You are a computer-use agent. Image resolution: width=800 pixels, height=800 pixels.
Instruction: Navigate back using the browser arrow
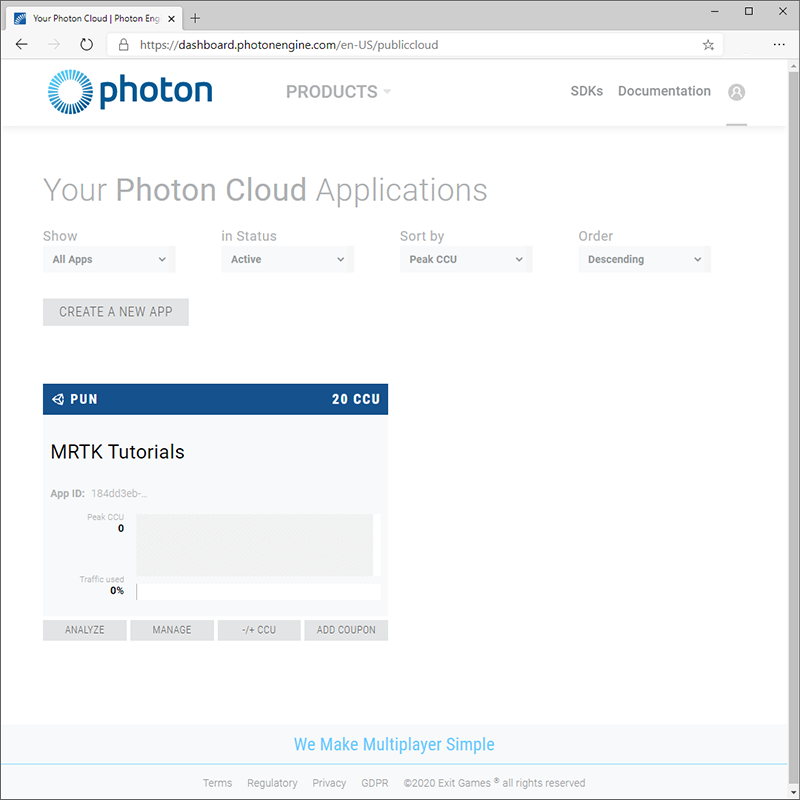(x=21, y=45)
